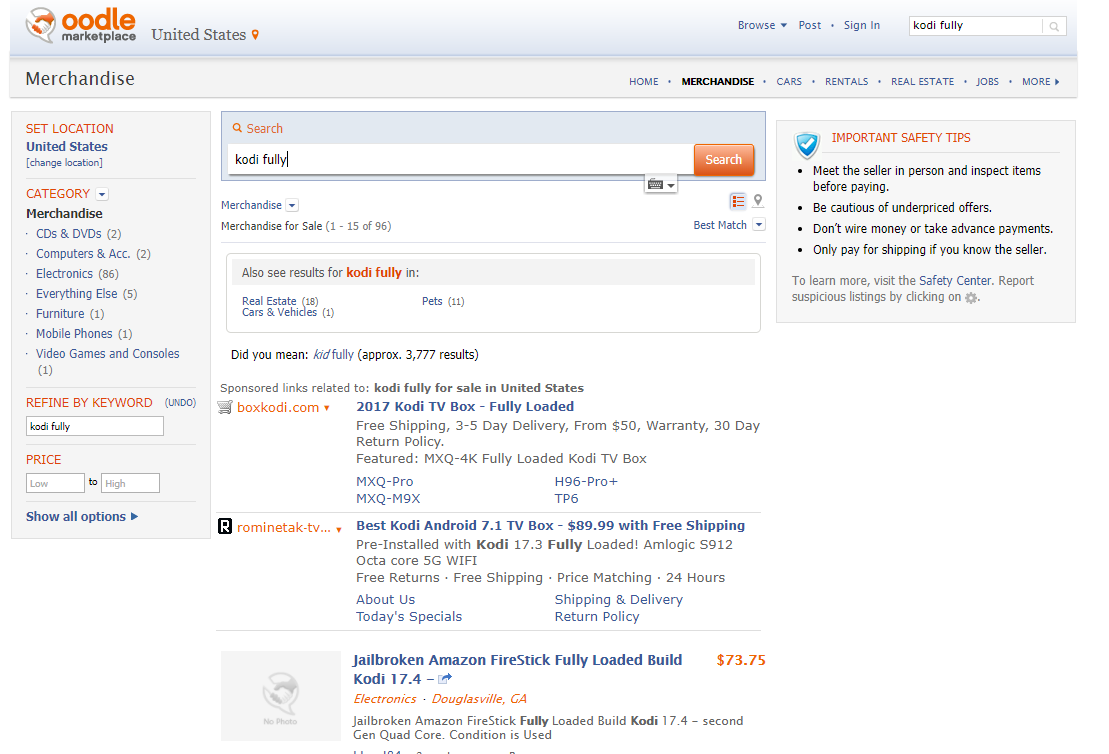
Task: Click the Search magnifier icon in search panel
Action: pos(238,128)
